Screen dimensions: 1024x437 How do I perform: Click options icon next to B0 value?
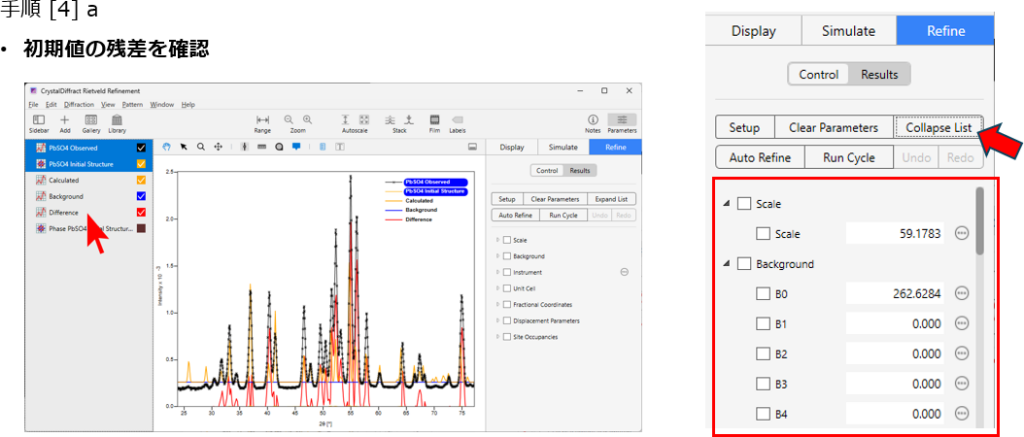(x=962, y=293)
